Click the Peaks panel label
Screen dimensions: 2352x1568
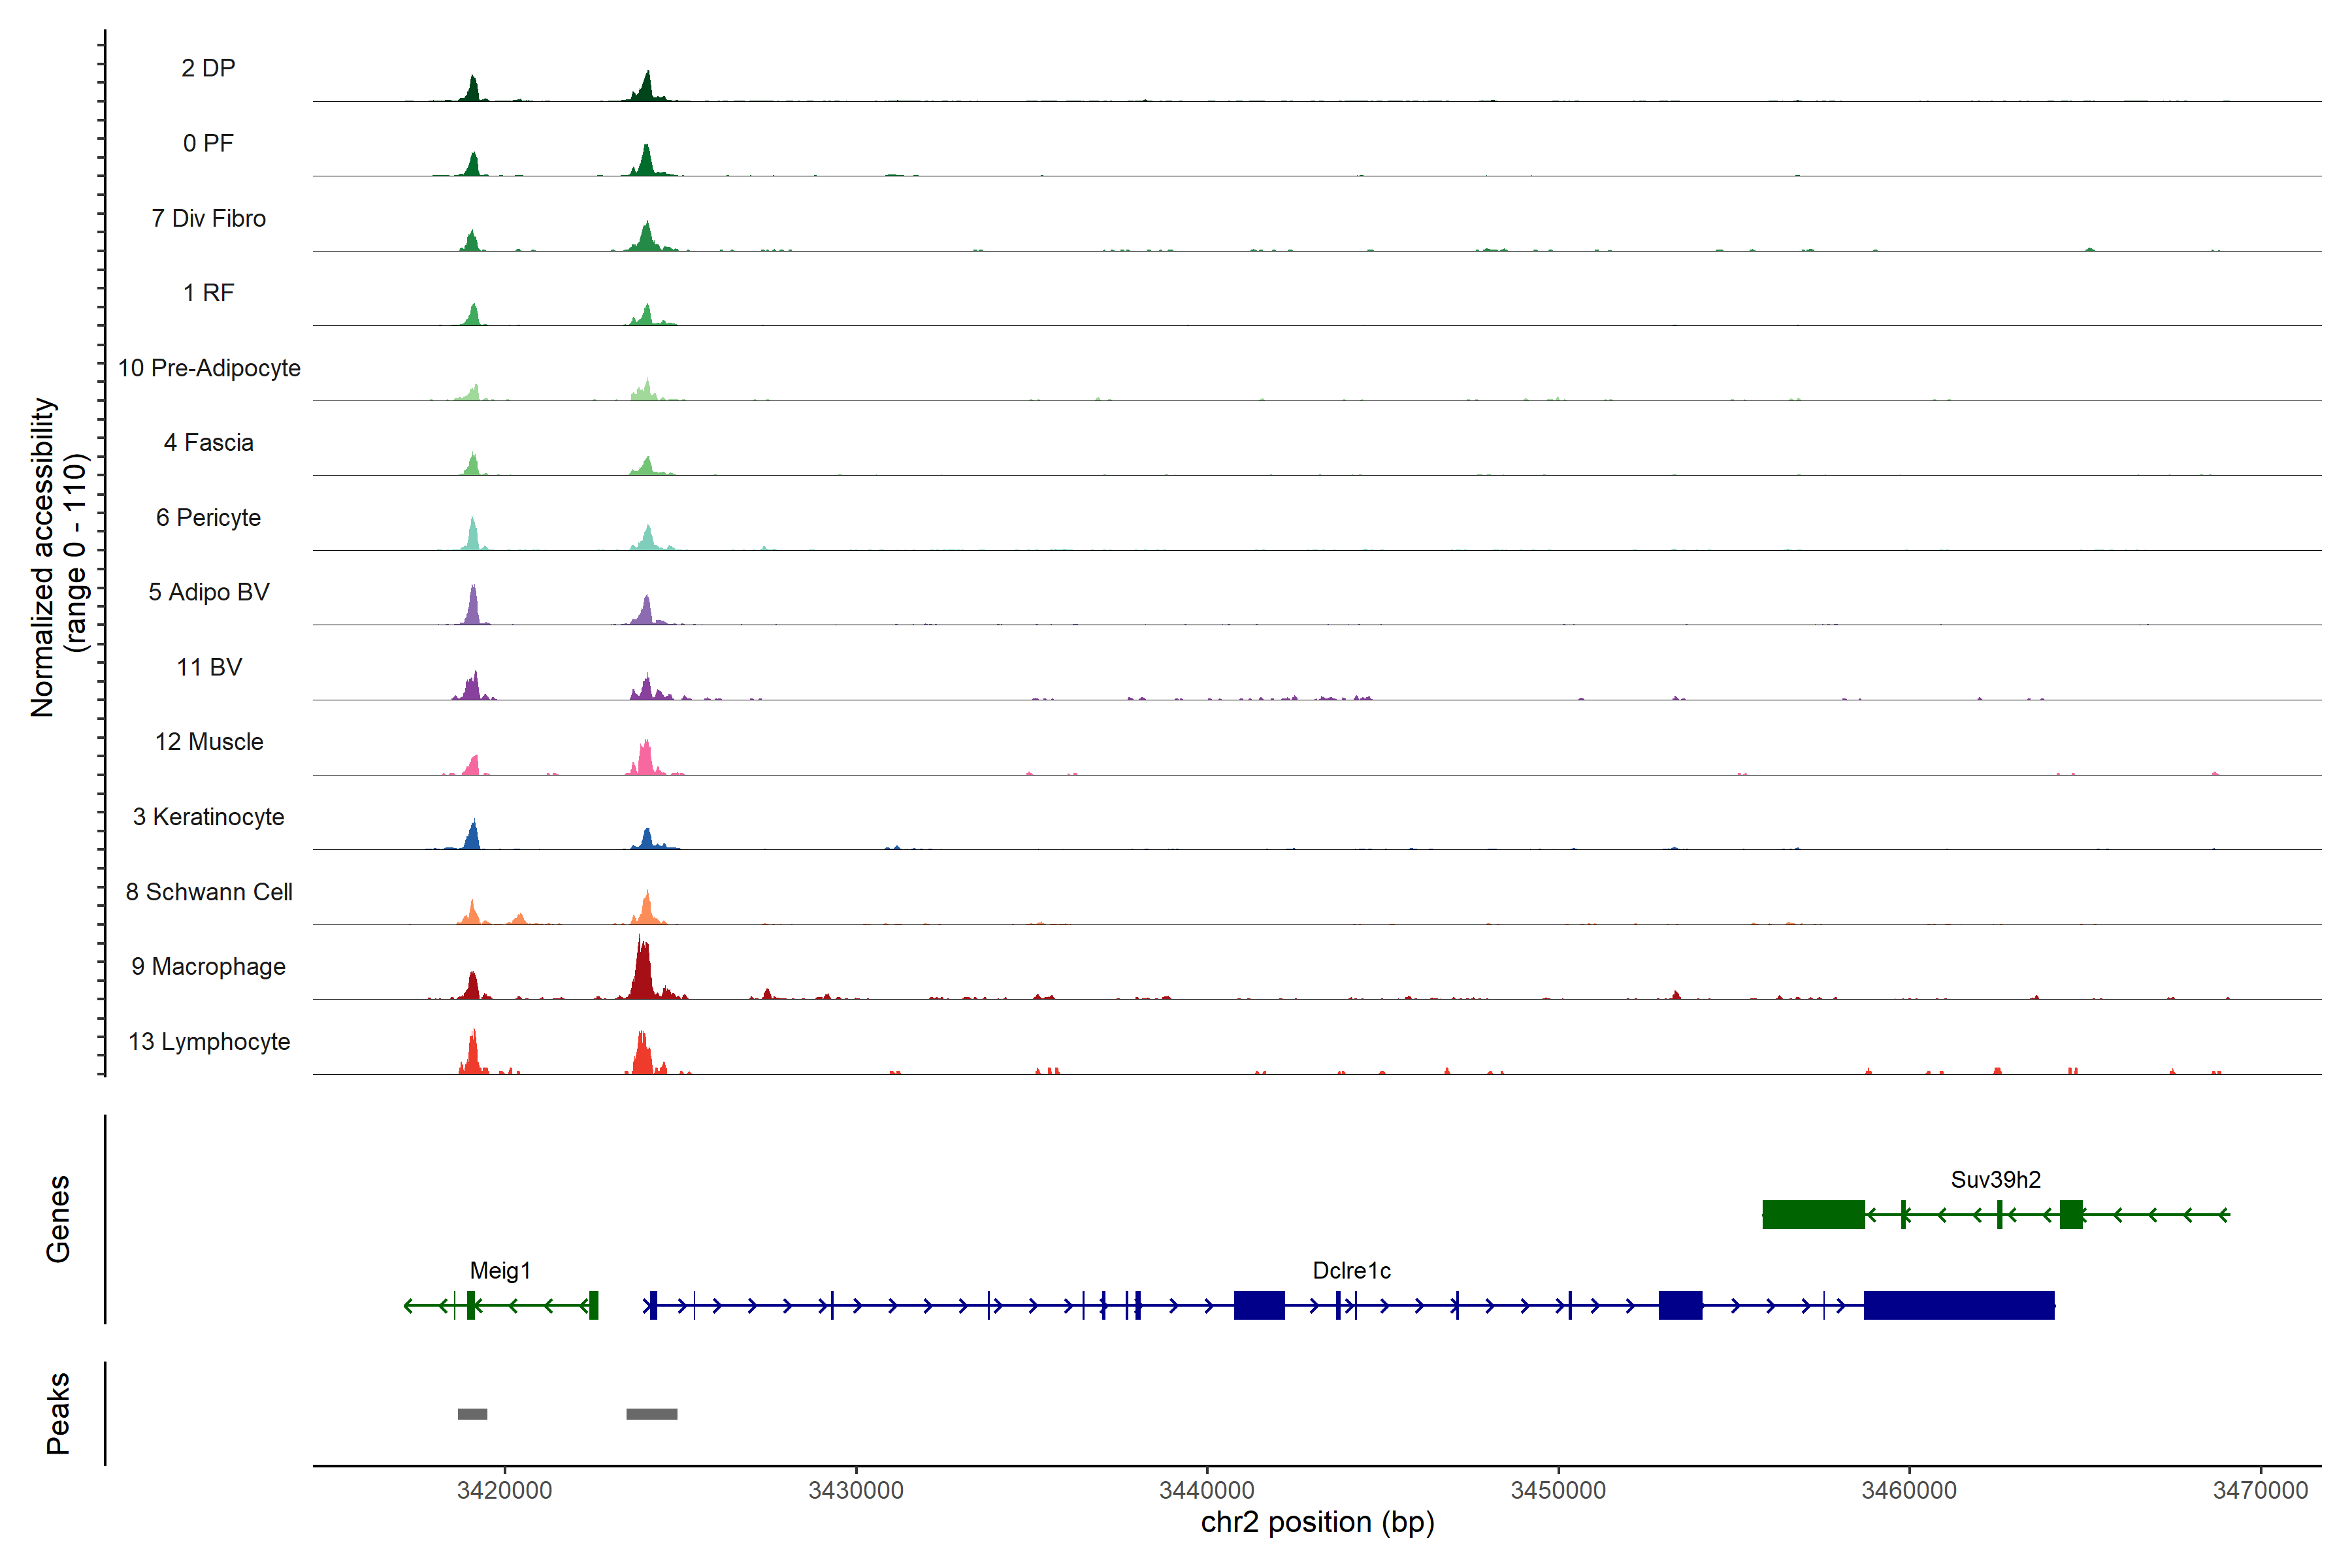(58, 1413)
